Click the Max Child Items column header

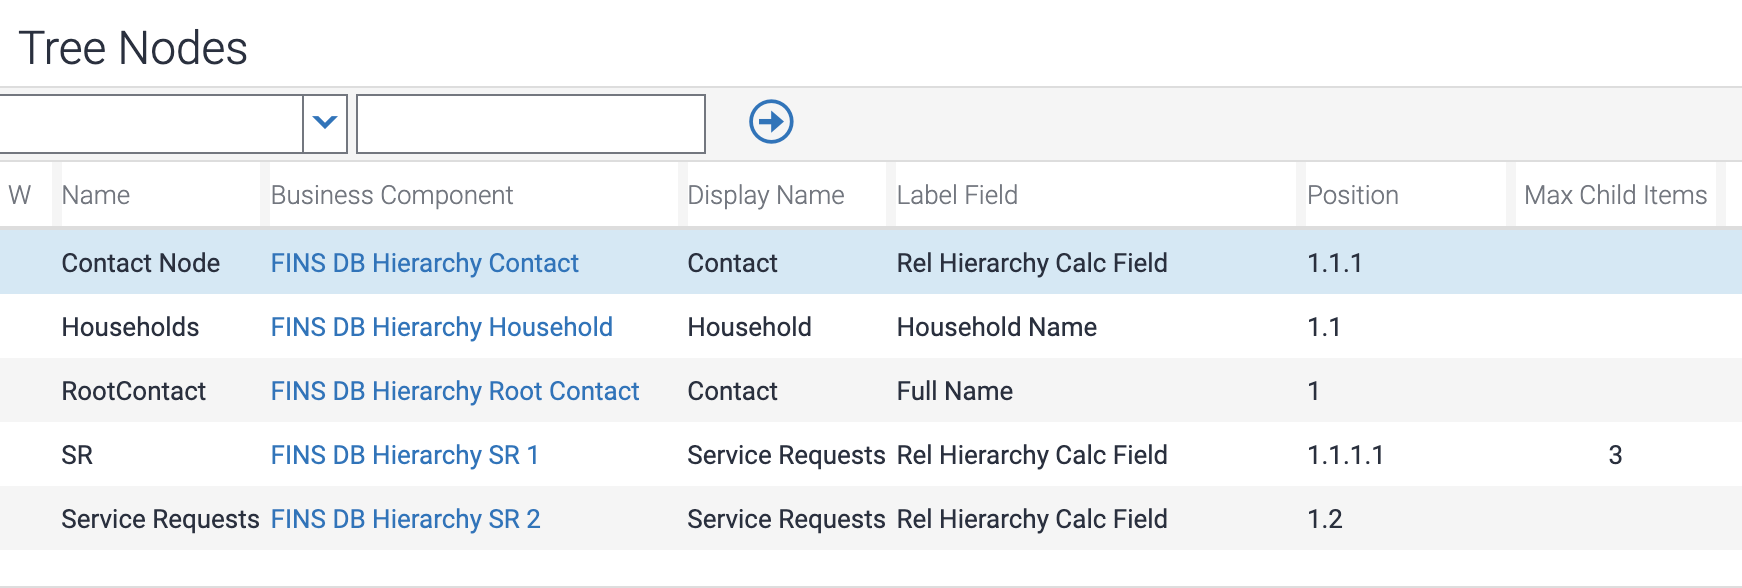click(1615, 195)
